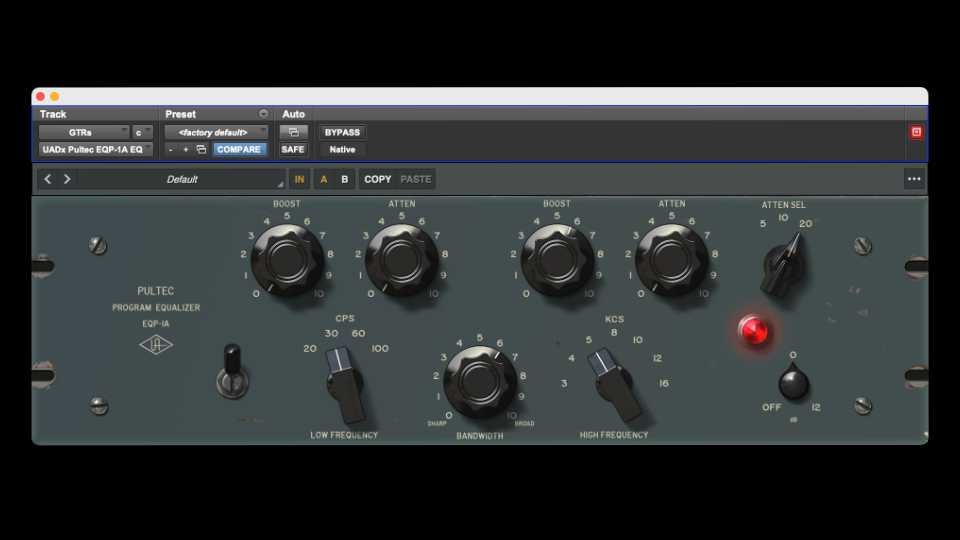Switch to the A settings slot

(x=324, y=179)
